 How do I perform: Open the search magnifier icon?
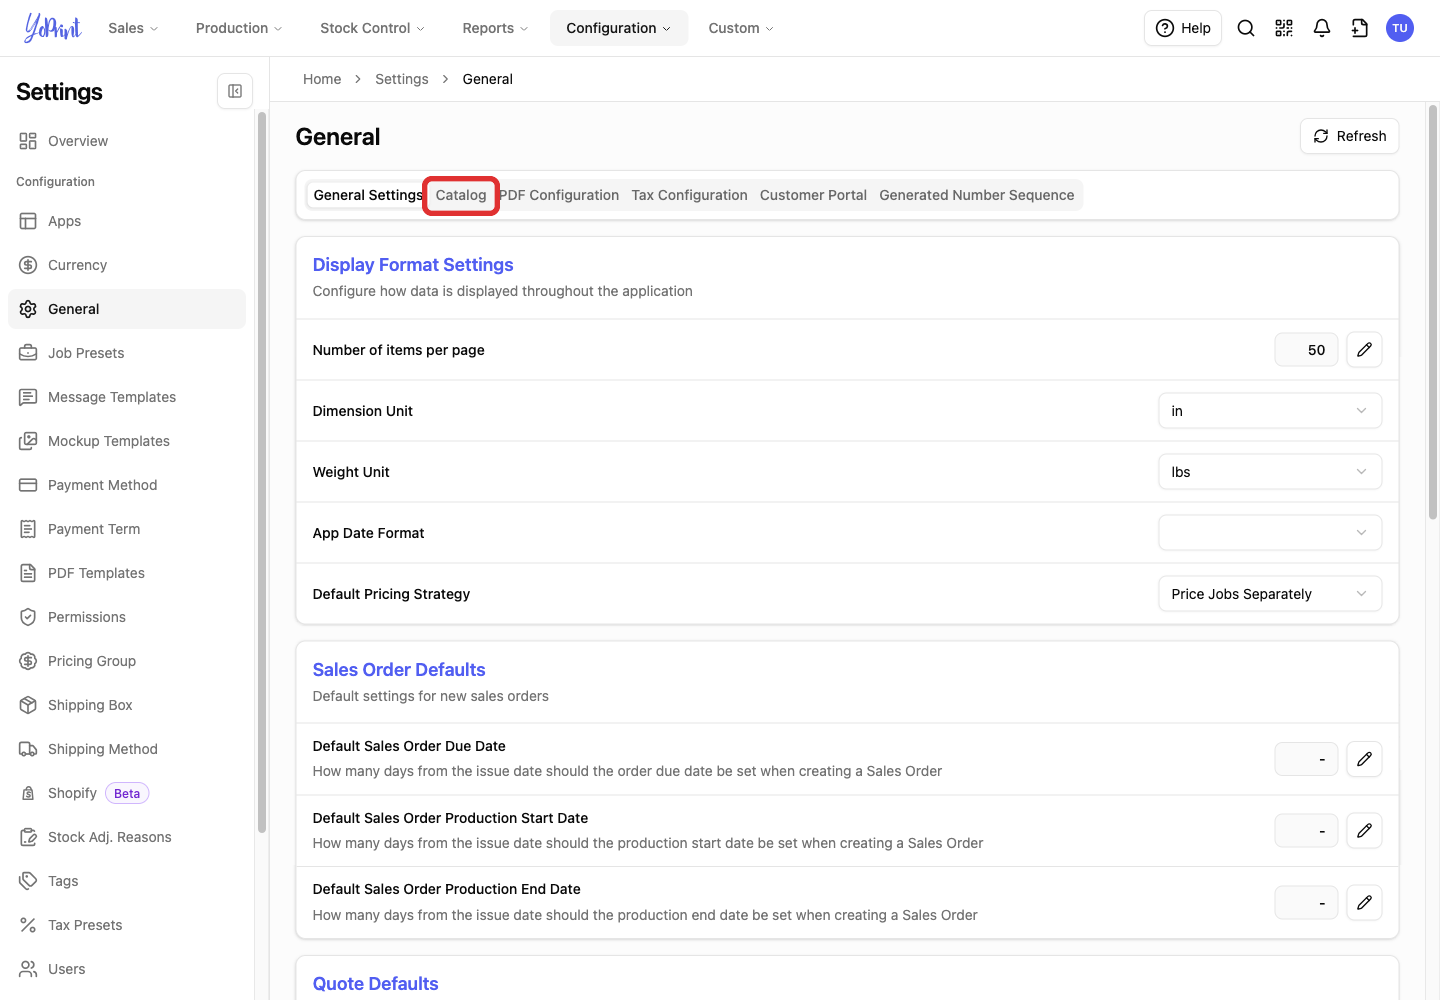click(1246, 28)
